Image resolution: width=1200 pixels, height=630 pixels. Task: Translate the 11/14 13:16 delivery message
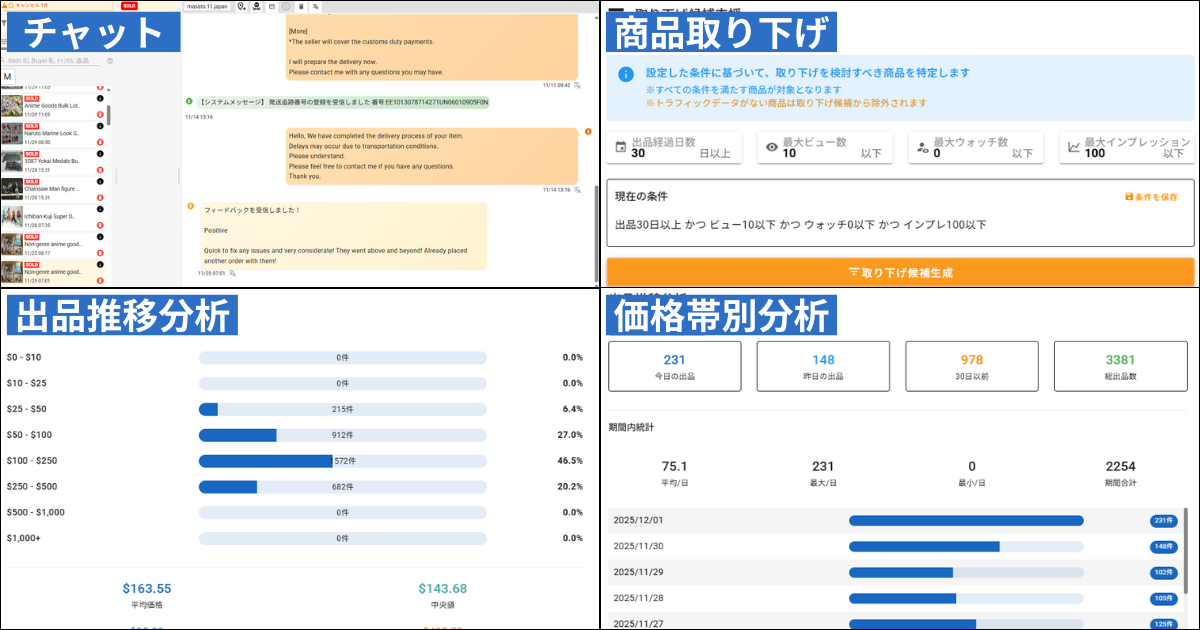click(578, 189)
